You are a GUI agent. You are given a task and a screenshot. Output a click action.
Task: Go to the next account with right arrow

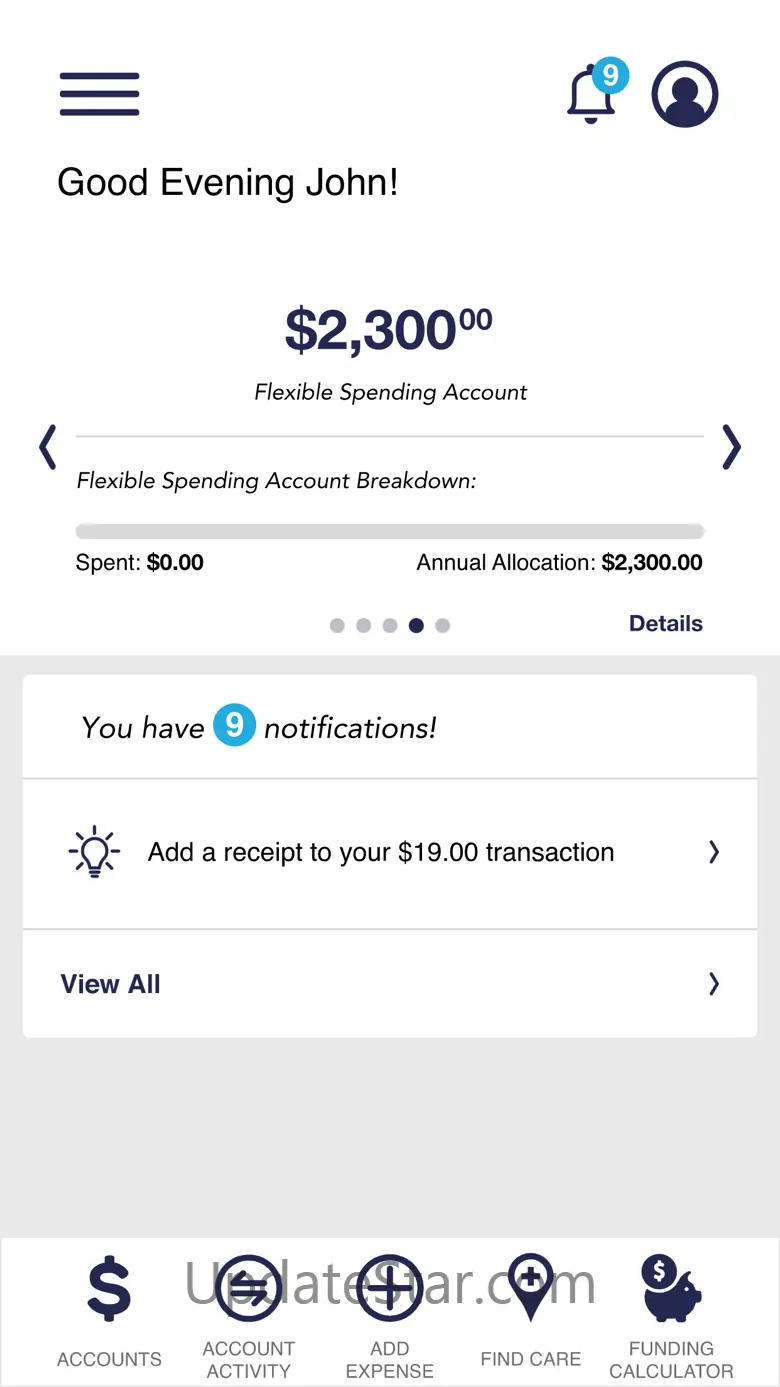point(732,447)
